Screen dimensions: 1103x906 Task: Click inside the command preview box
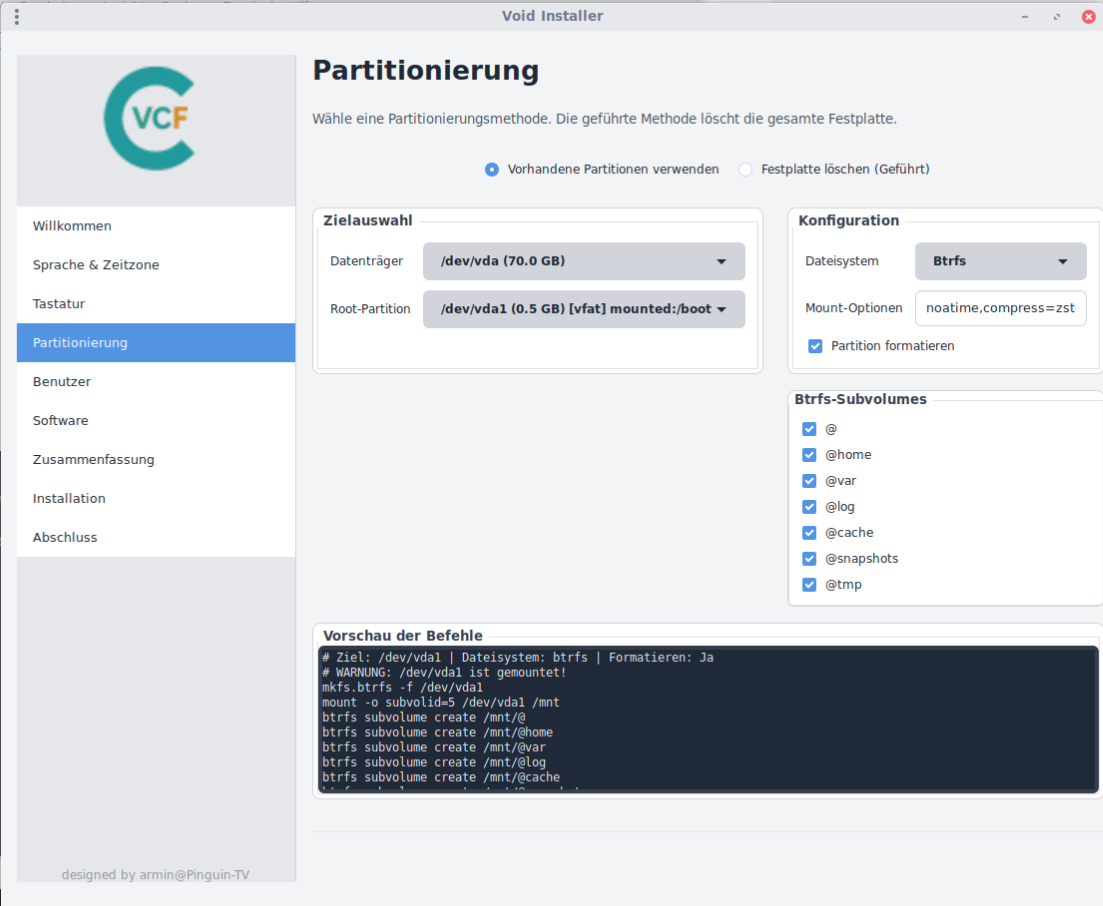coord(708,719)
